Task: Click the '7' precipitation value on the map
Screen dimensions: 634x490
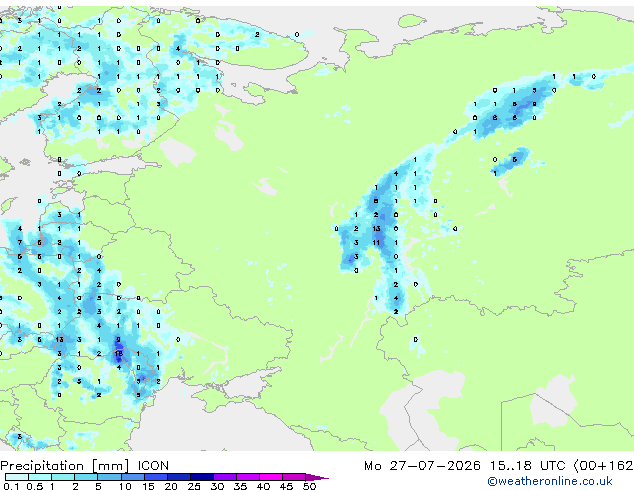Action: click(x=20, y=243)
